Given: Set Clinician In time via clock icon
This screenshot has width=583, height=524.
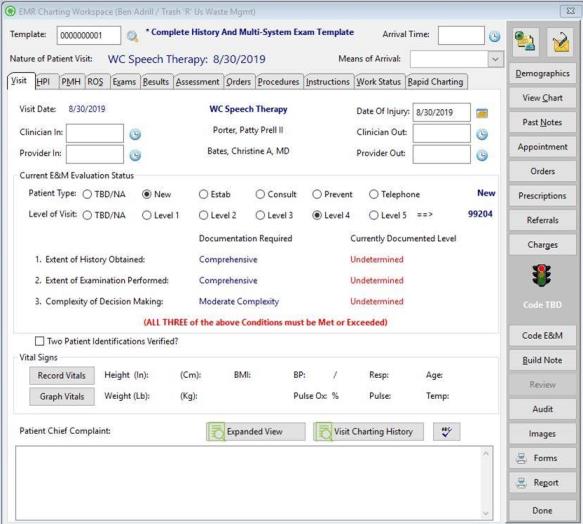Looking at the screenshot, I should (135, 134).
